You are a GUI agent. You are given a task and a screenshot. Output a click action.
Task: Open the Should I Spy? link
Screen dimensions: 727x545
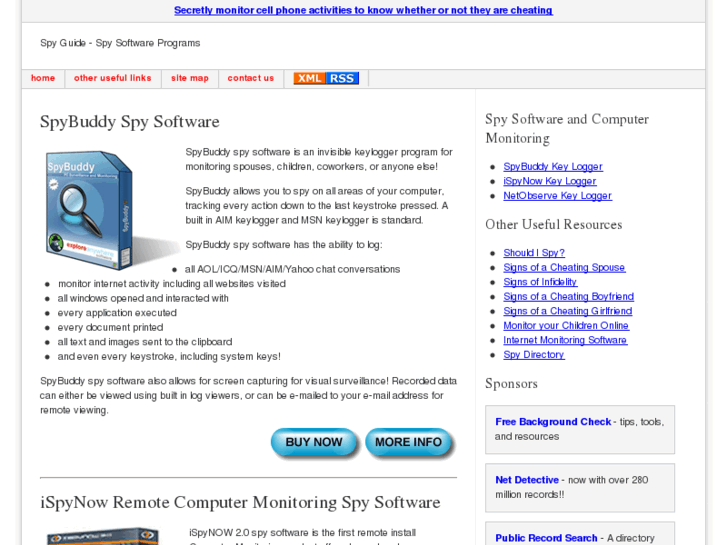coord(534,253)
